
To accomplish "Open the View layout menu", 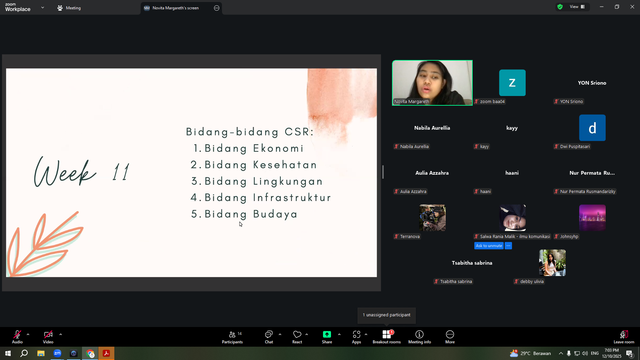I will (x=577, y=7).
